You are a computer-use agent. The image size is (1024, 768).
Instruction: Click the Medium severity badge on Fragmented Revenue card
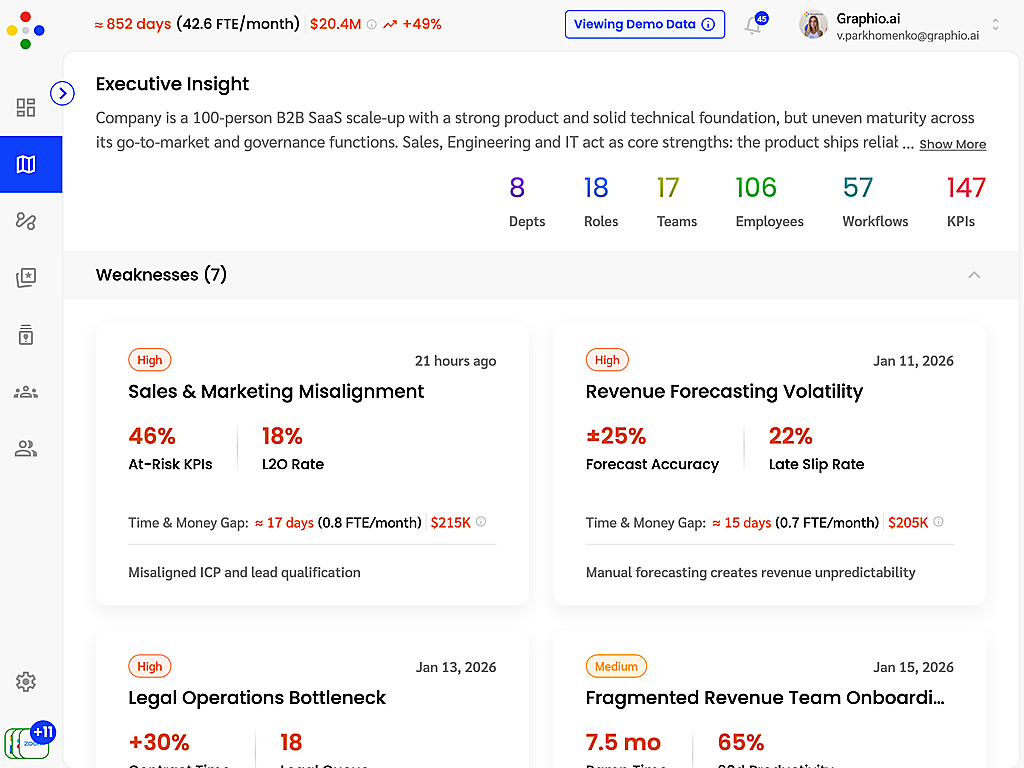(x=616, y=665)
